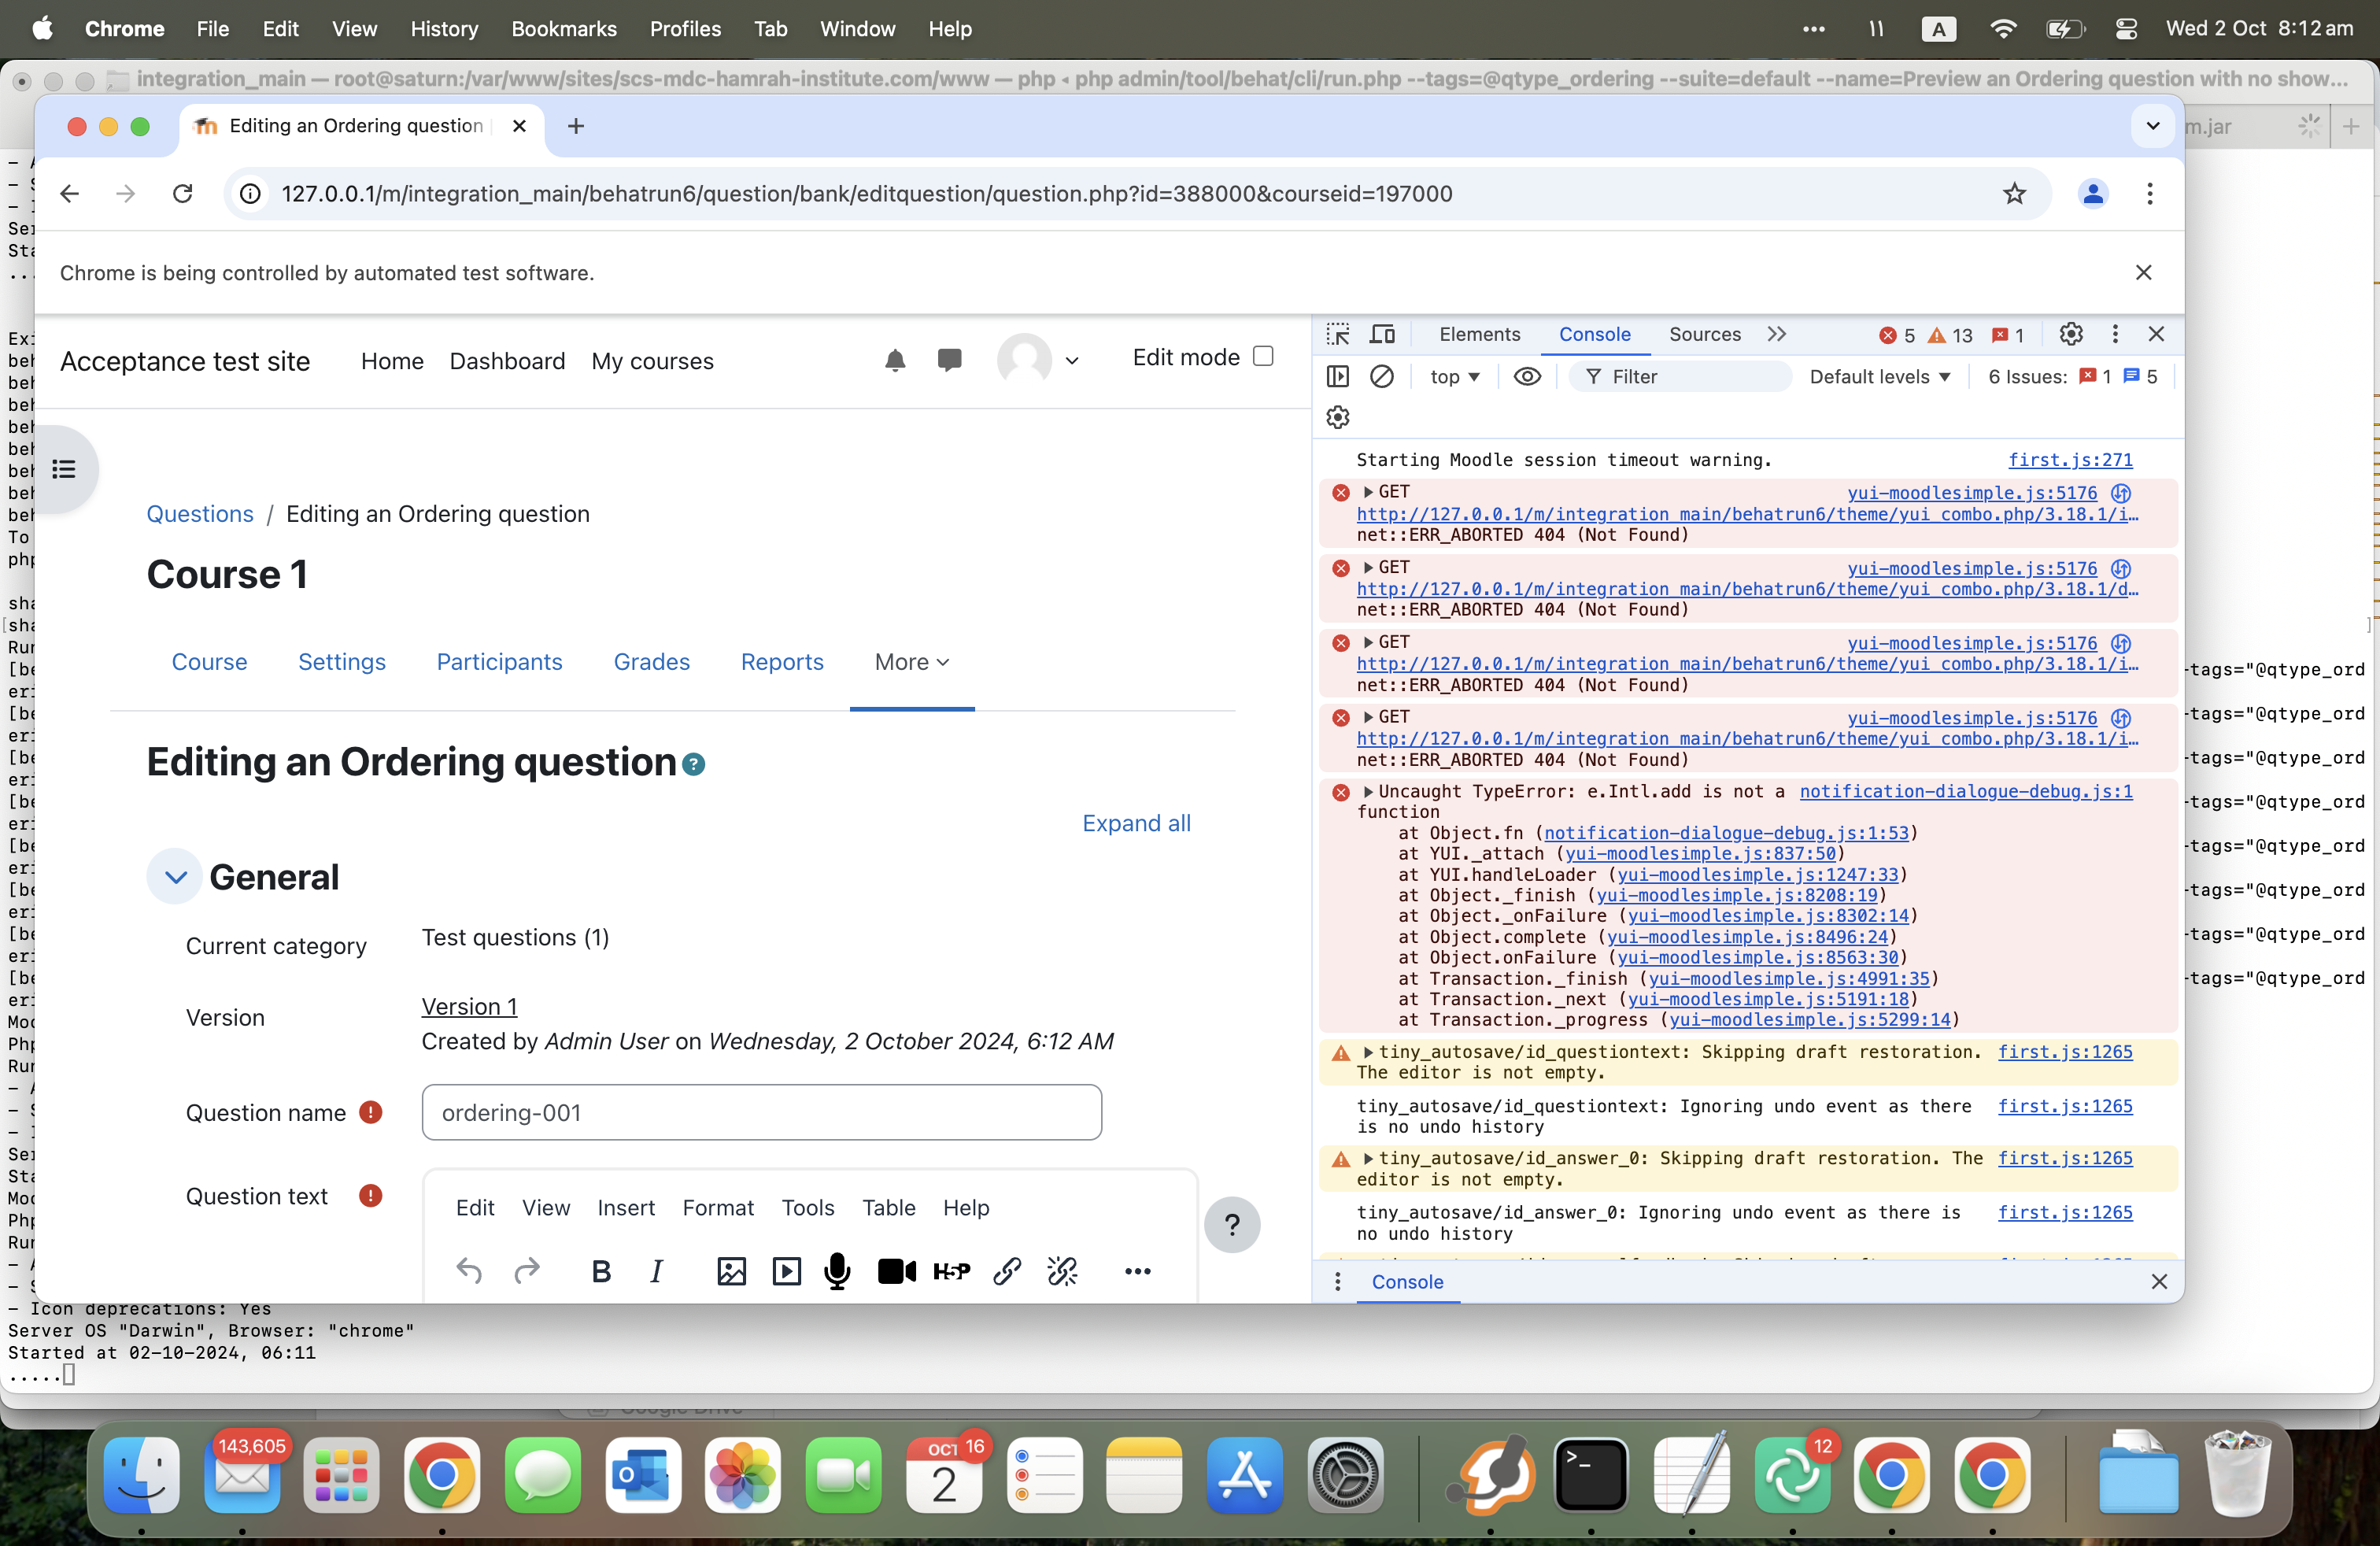Screen dimensions: 2380x1546
Task: Open the editor Format menu
Action: click(x=718, y=1208)
